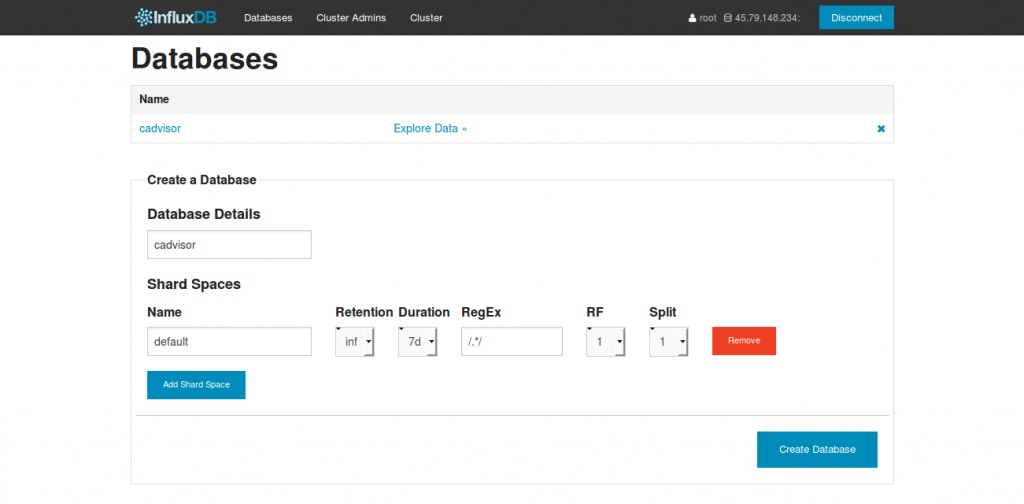
Task: Expand the Duration dropdown
Action: pos(418,341)
